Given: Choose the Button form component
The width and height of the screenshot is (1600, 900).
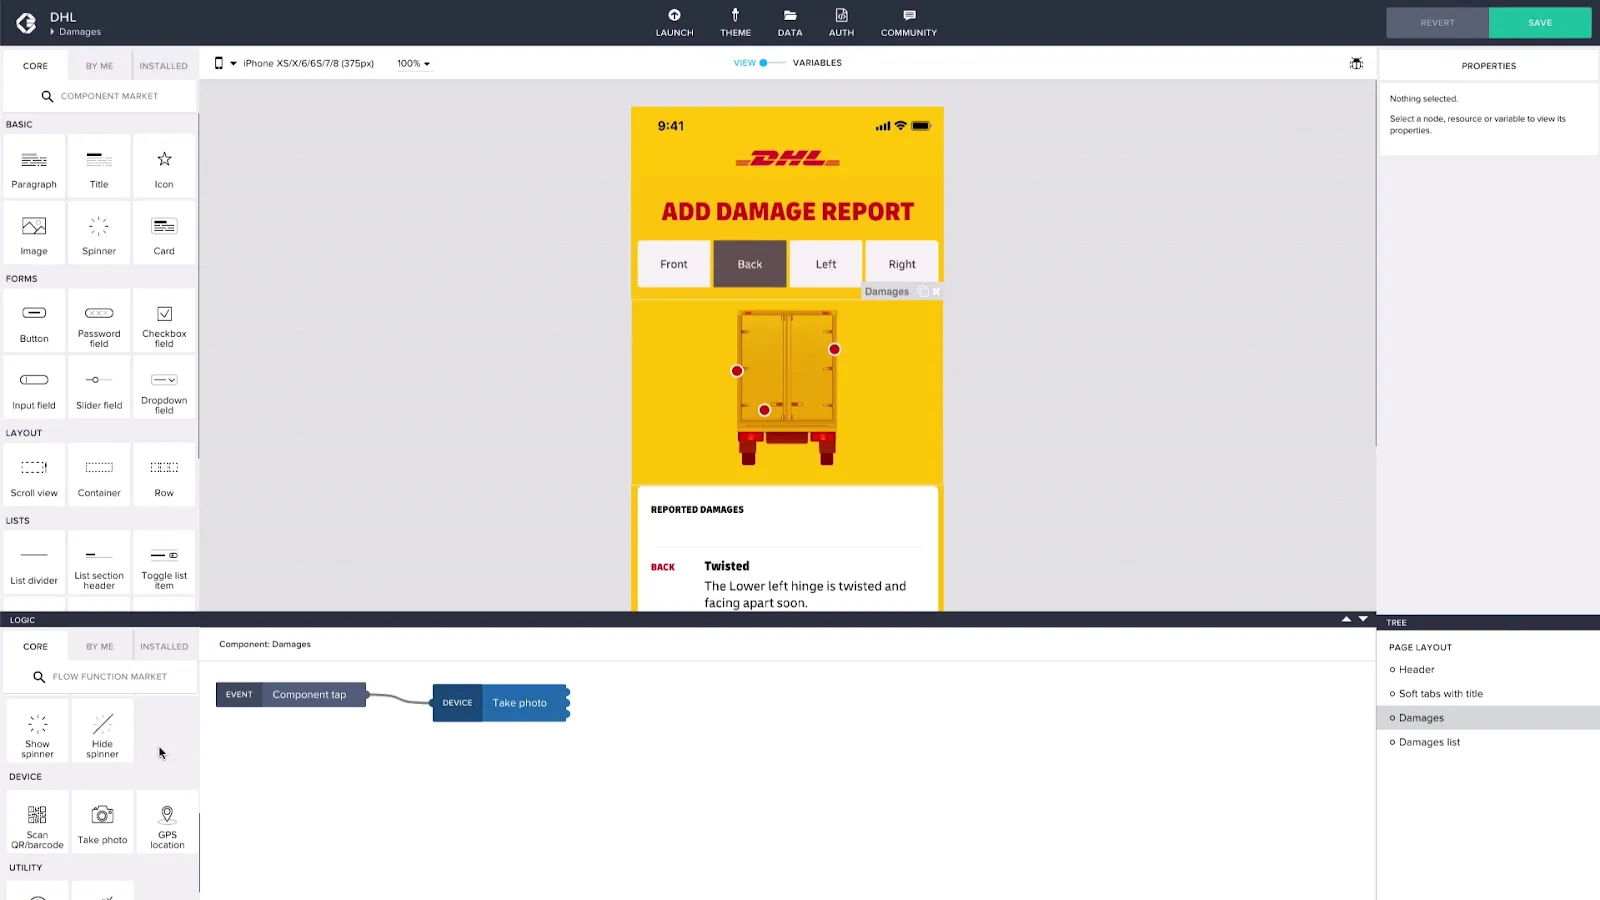Looking at the screenshot, I should pos(34,320).
